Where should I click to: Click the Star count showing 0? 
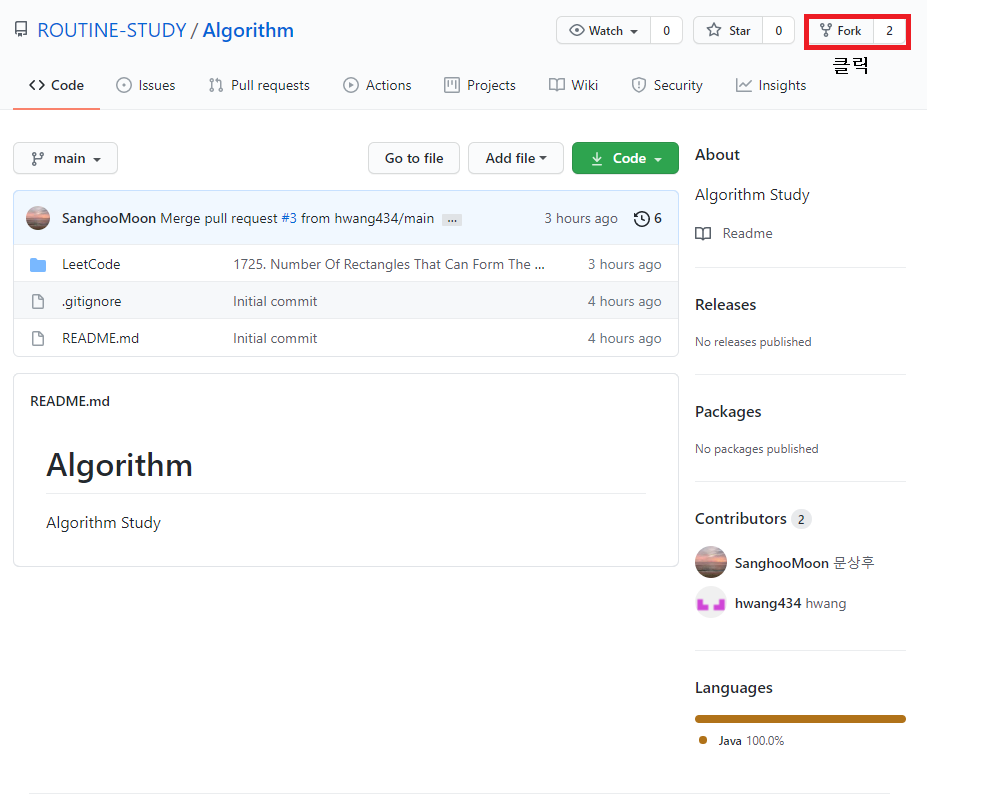click(x=778, y=30)
